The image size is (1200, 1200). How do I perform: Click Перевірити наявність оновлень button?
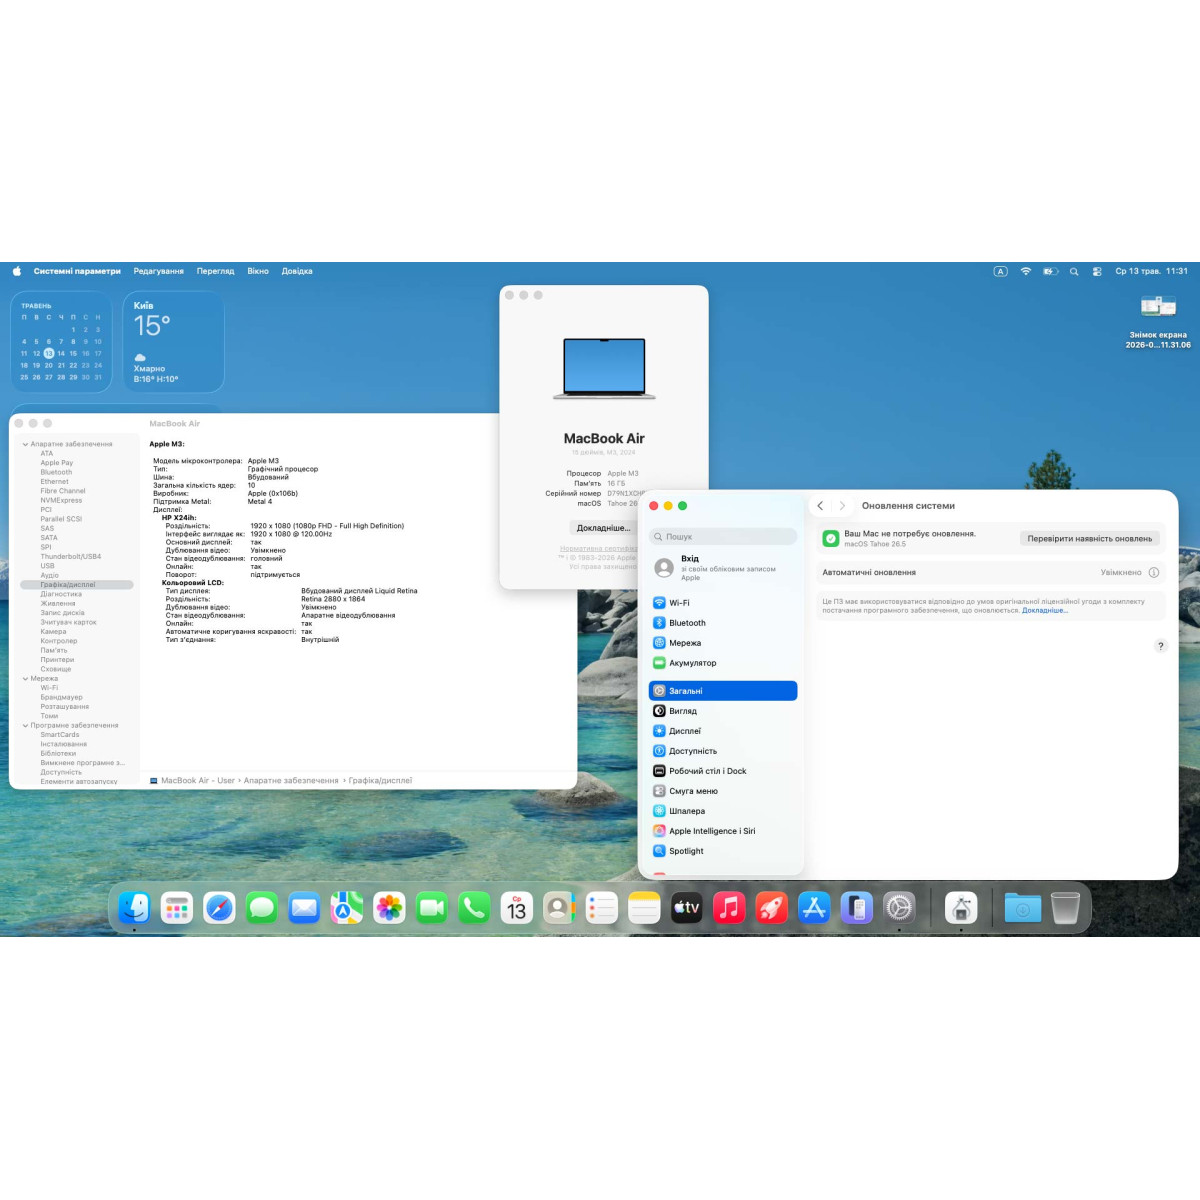pos(1090,539)
